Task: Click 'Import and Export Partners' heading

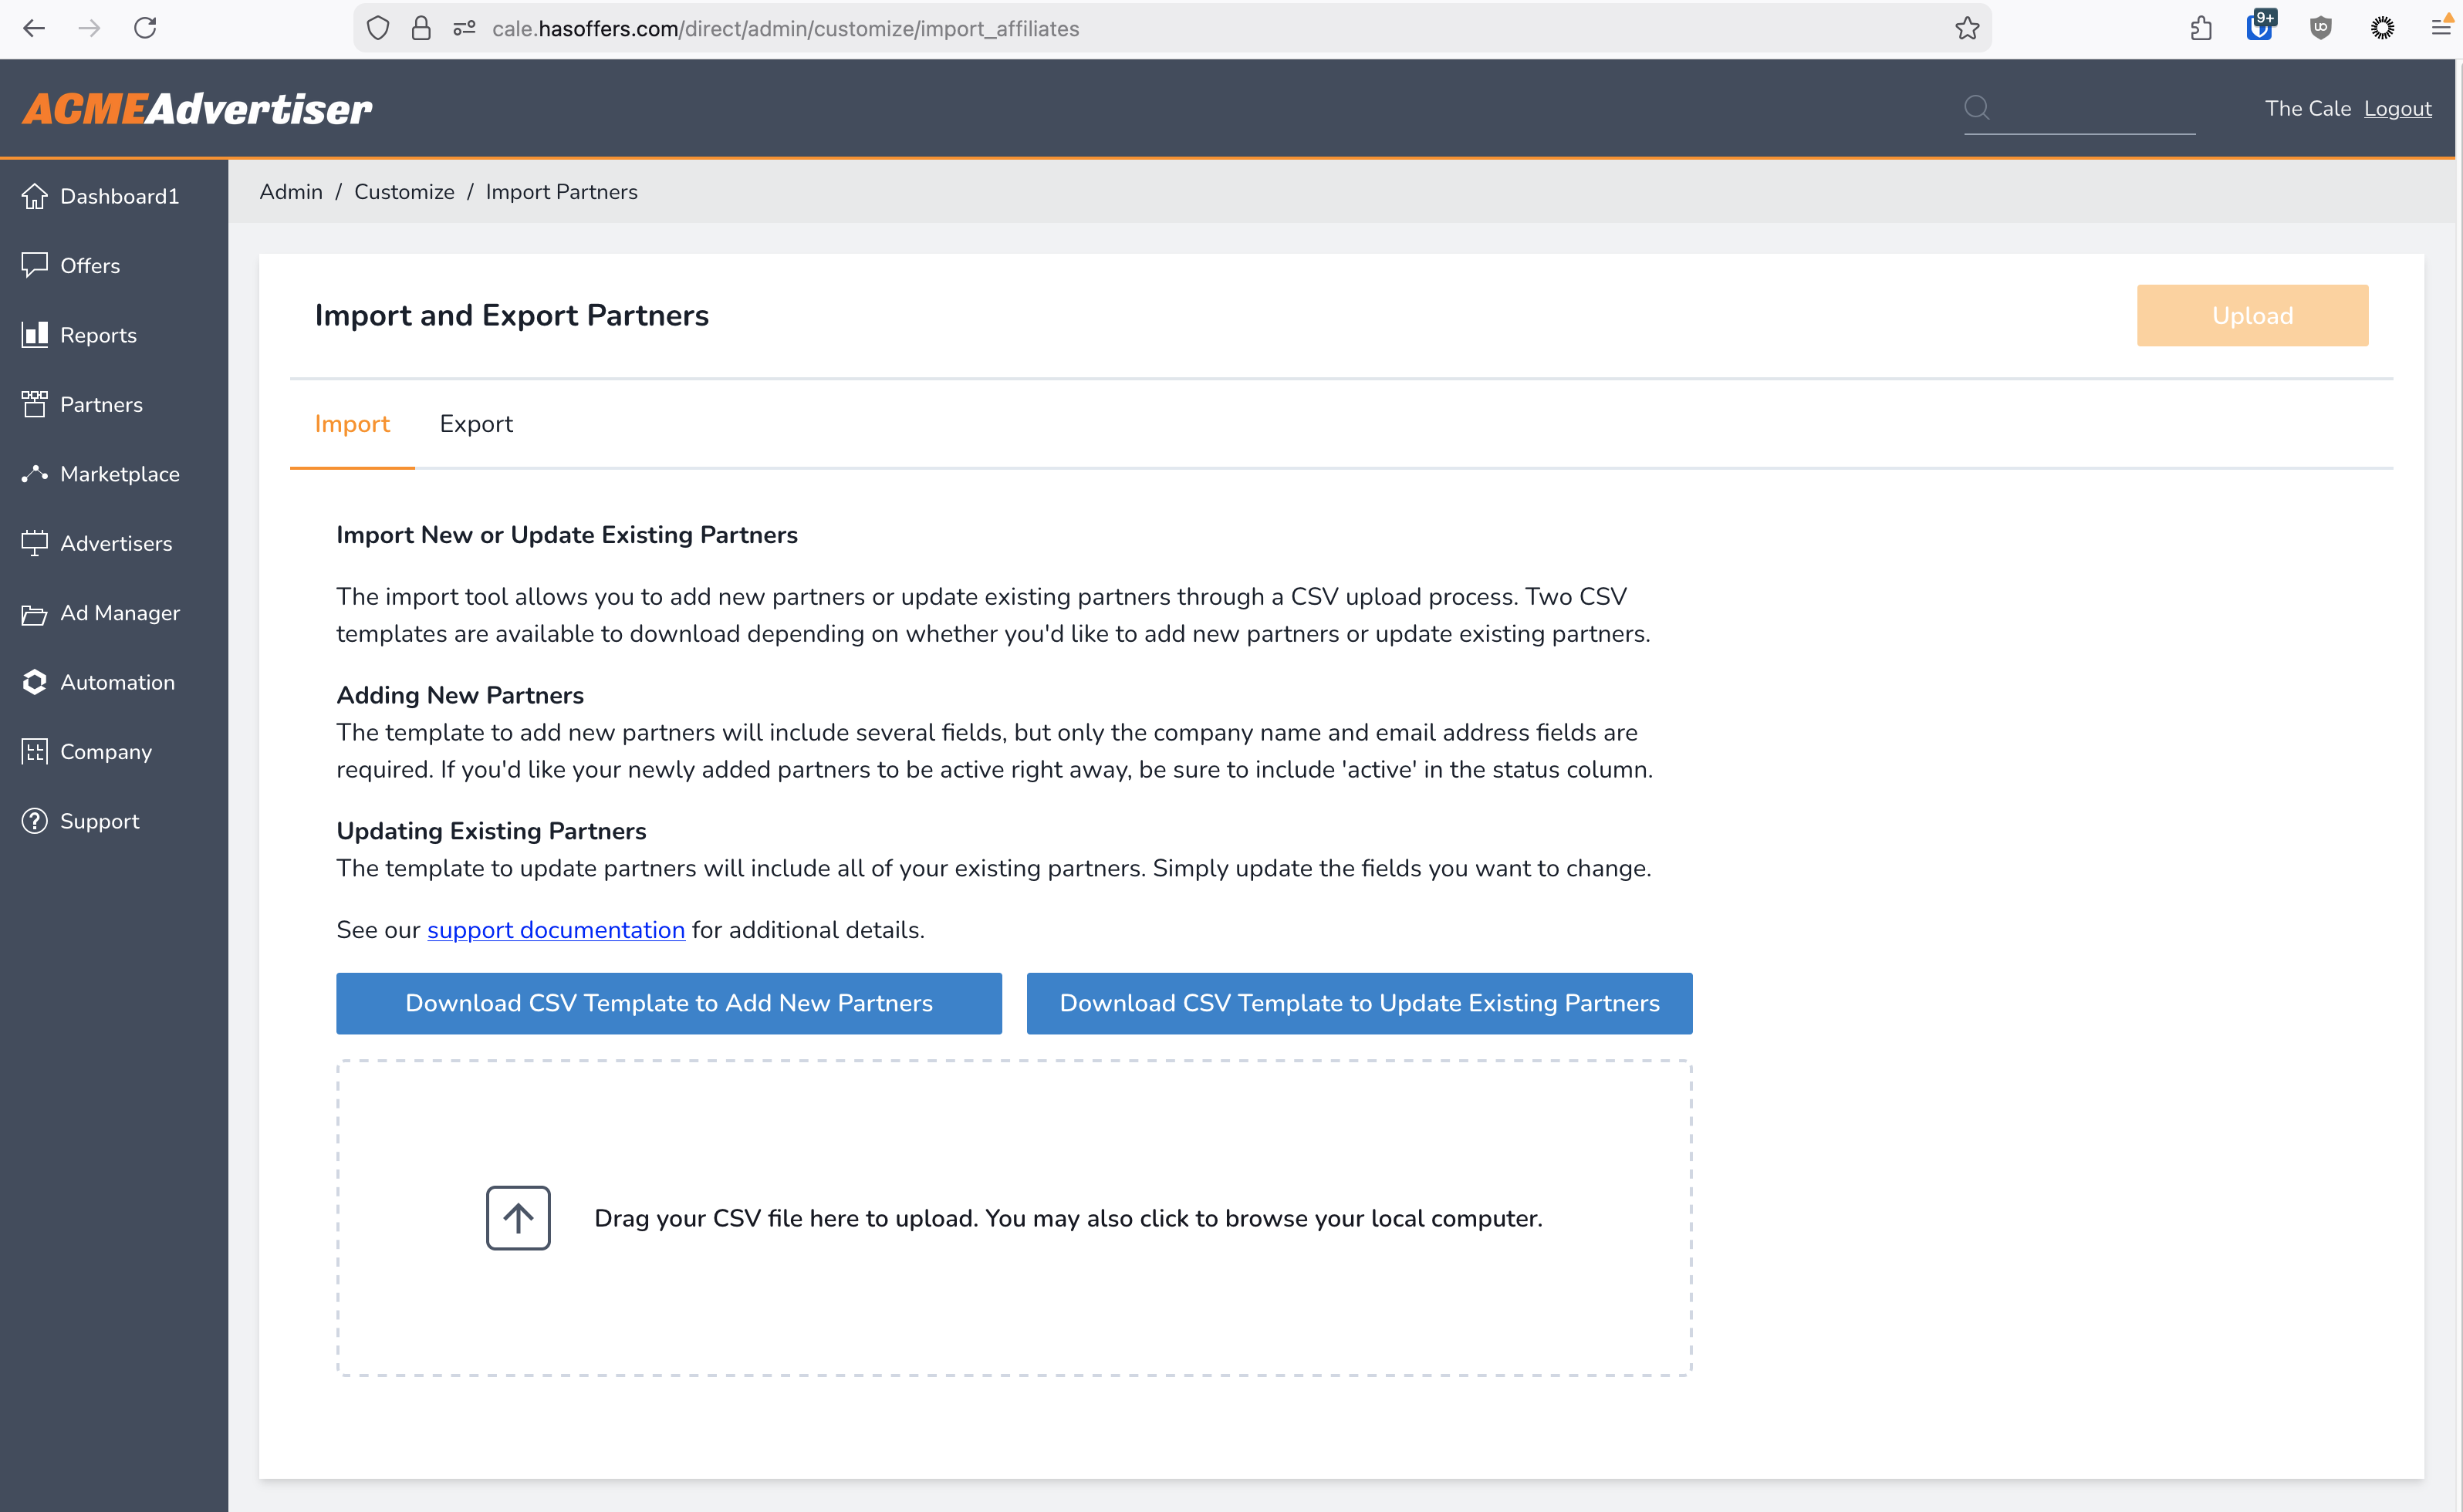Action: coord(512,315)
